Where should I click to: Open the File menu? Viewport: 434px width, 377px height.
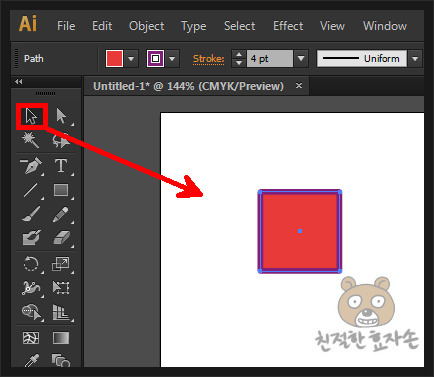click(66, 26)
